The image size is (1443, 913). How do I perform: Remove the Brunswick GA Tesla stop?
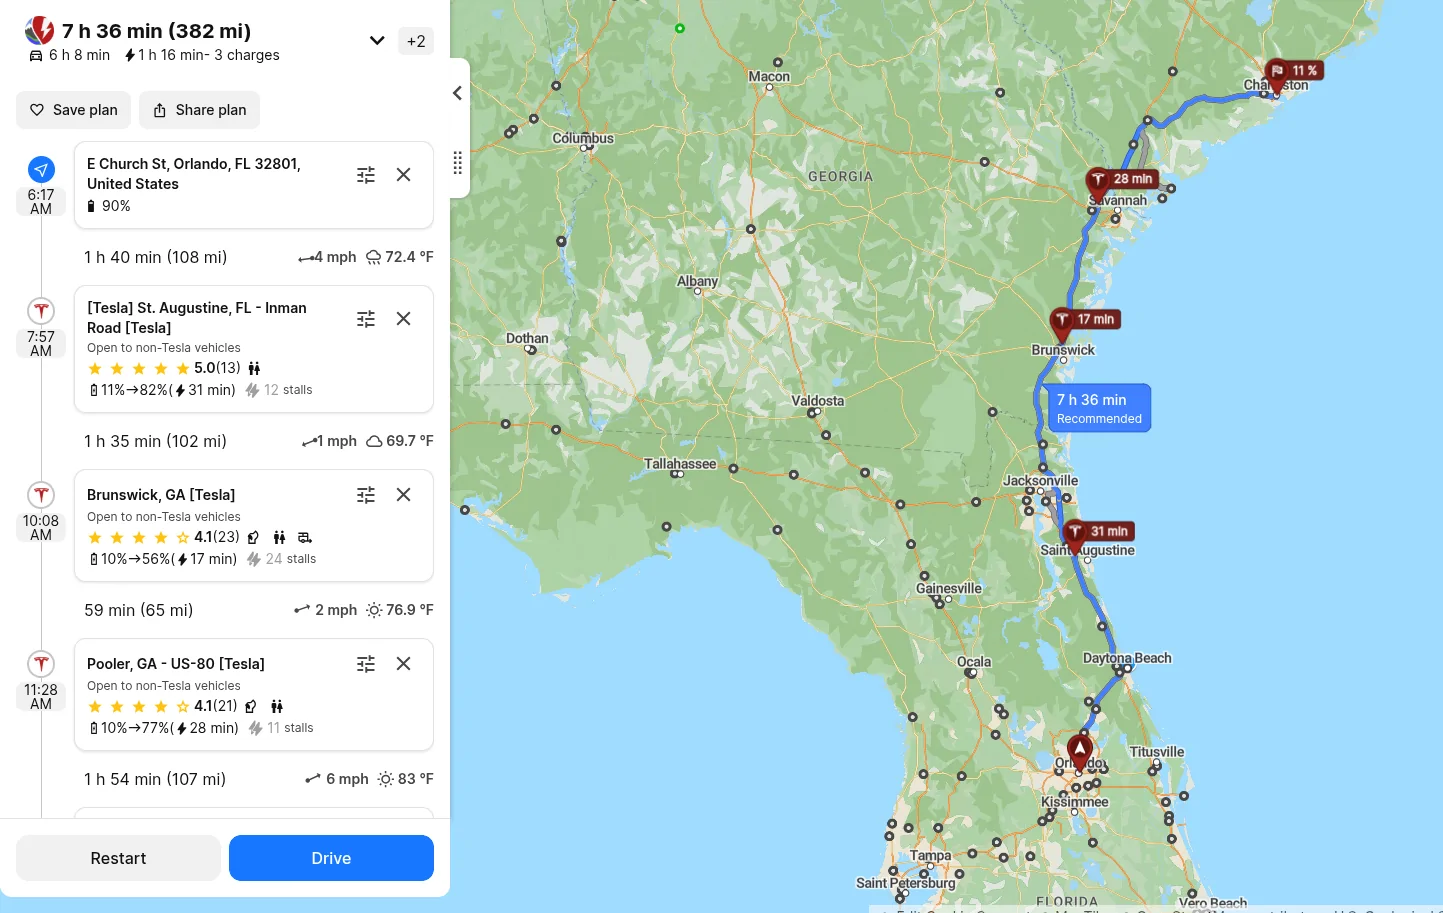(x=404, y=495)
